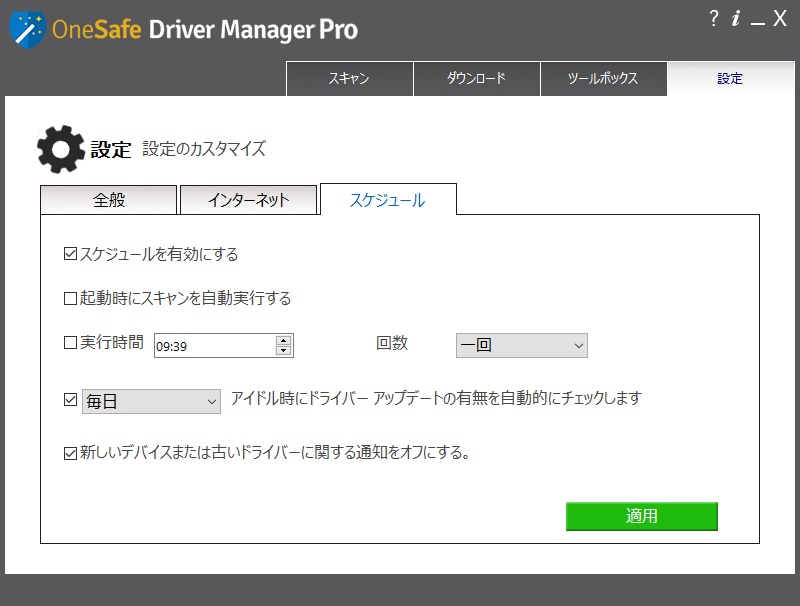
Task: Expand the 毎日 frequency dropdown
Action: coord(151,401)
